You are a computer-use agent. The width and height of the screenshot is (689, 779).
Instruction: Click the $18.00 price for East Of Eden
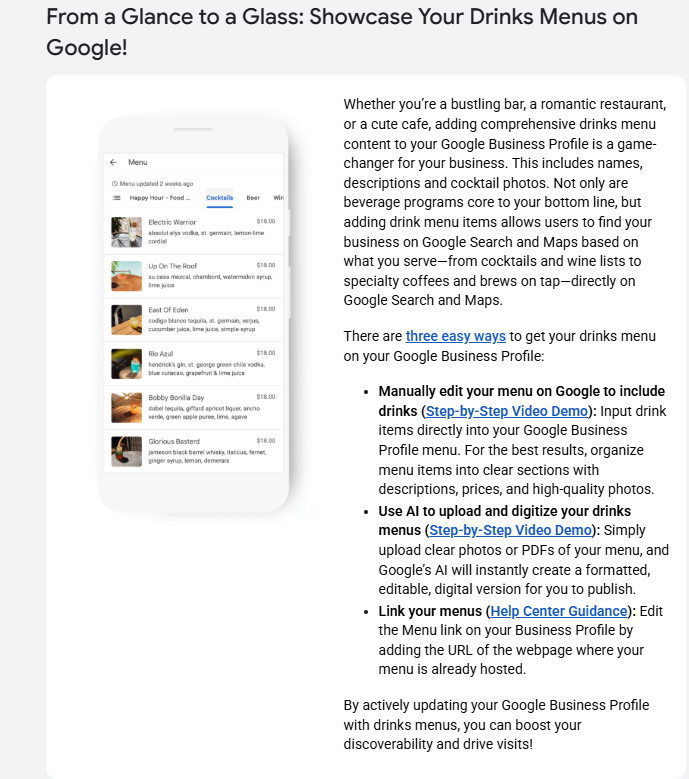[x=266, y=309]
